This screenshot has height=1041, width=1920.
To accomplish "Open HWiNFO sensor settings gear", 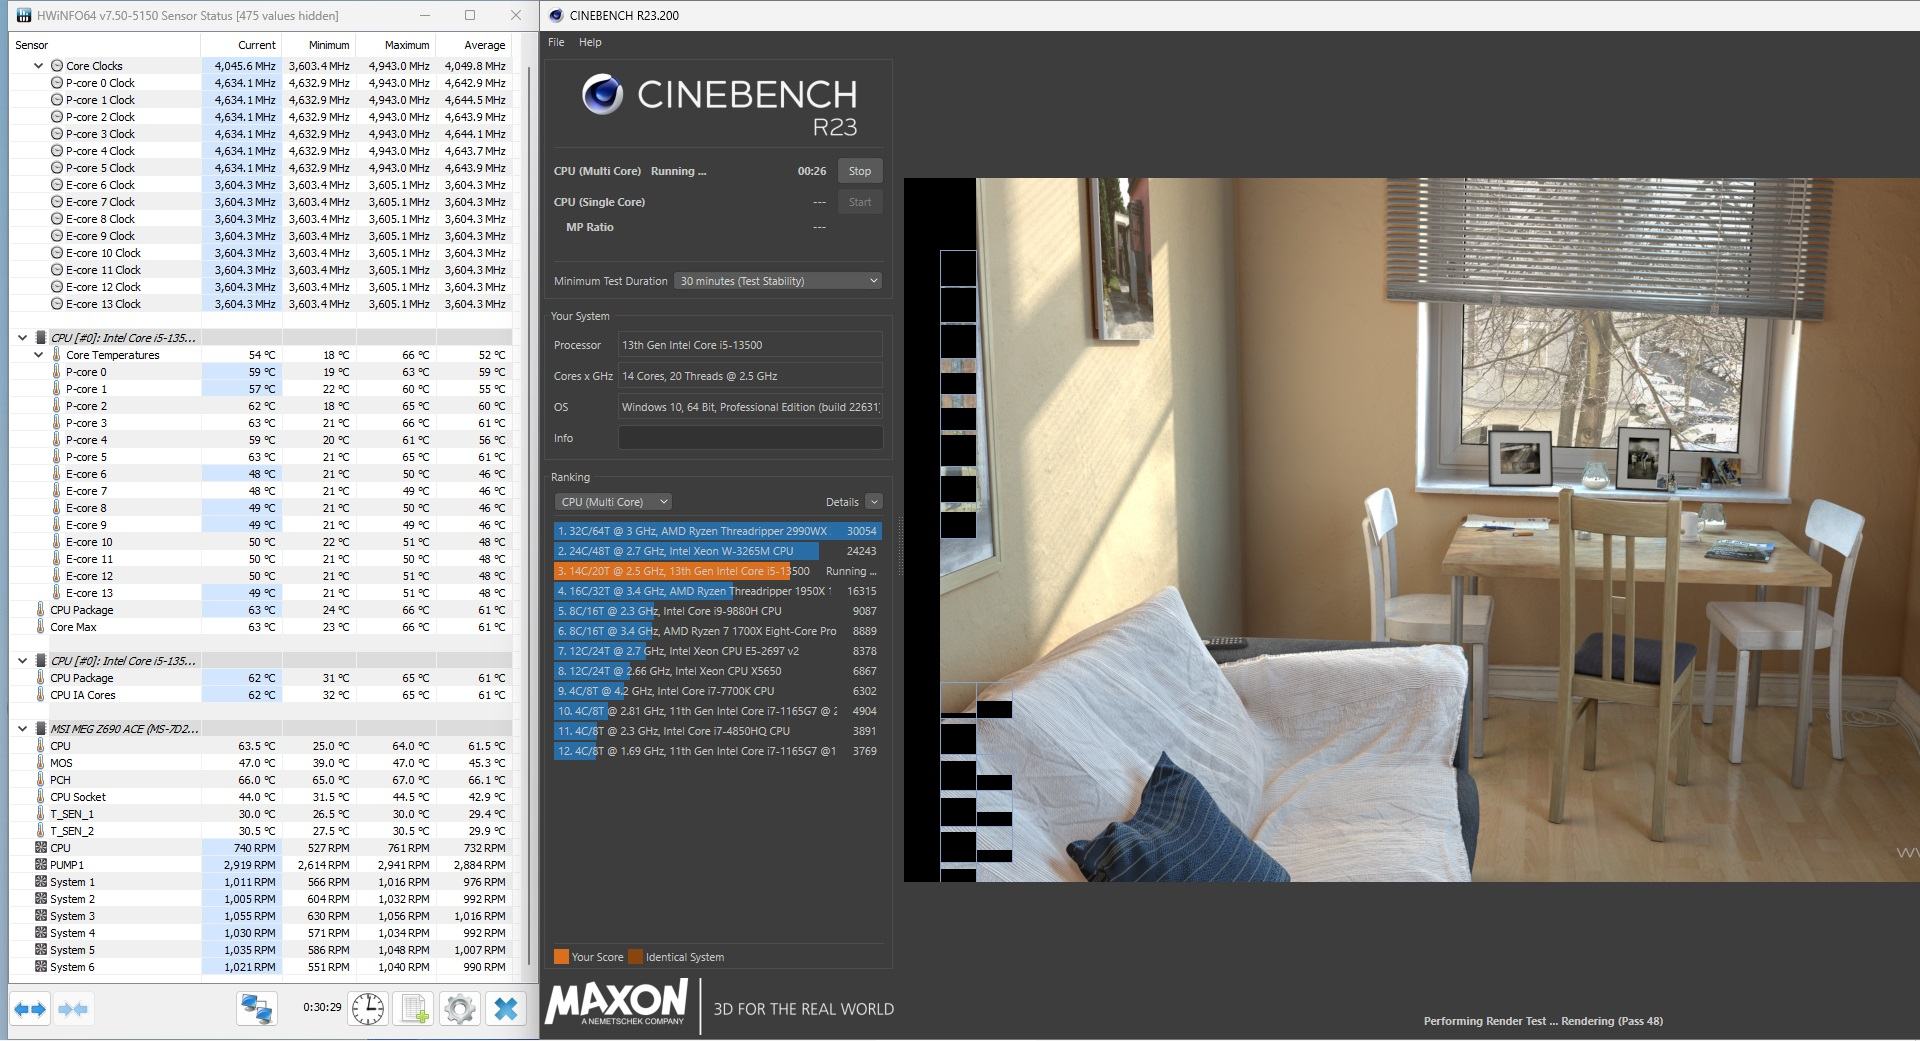I will pos(460,1009).
